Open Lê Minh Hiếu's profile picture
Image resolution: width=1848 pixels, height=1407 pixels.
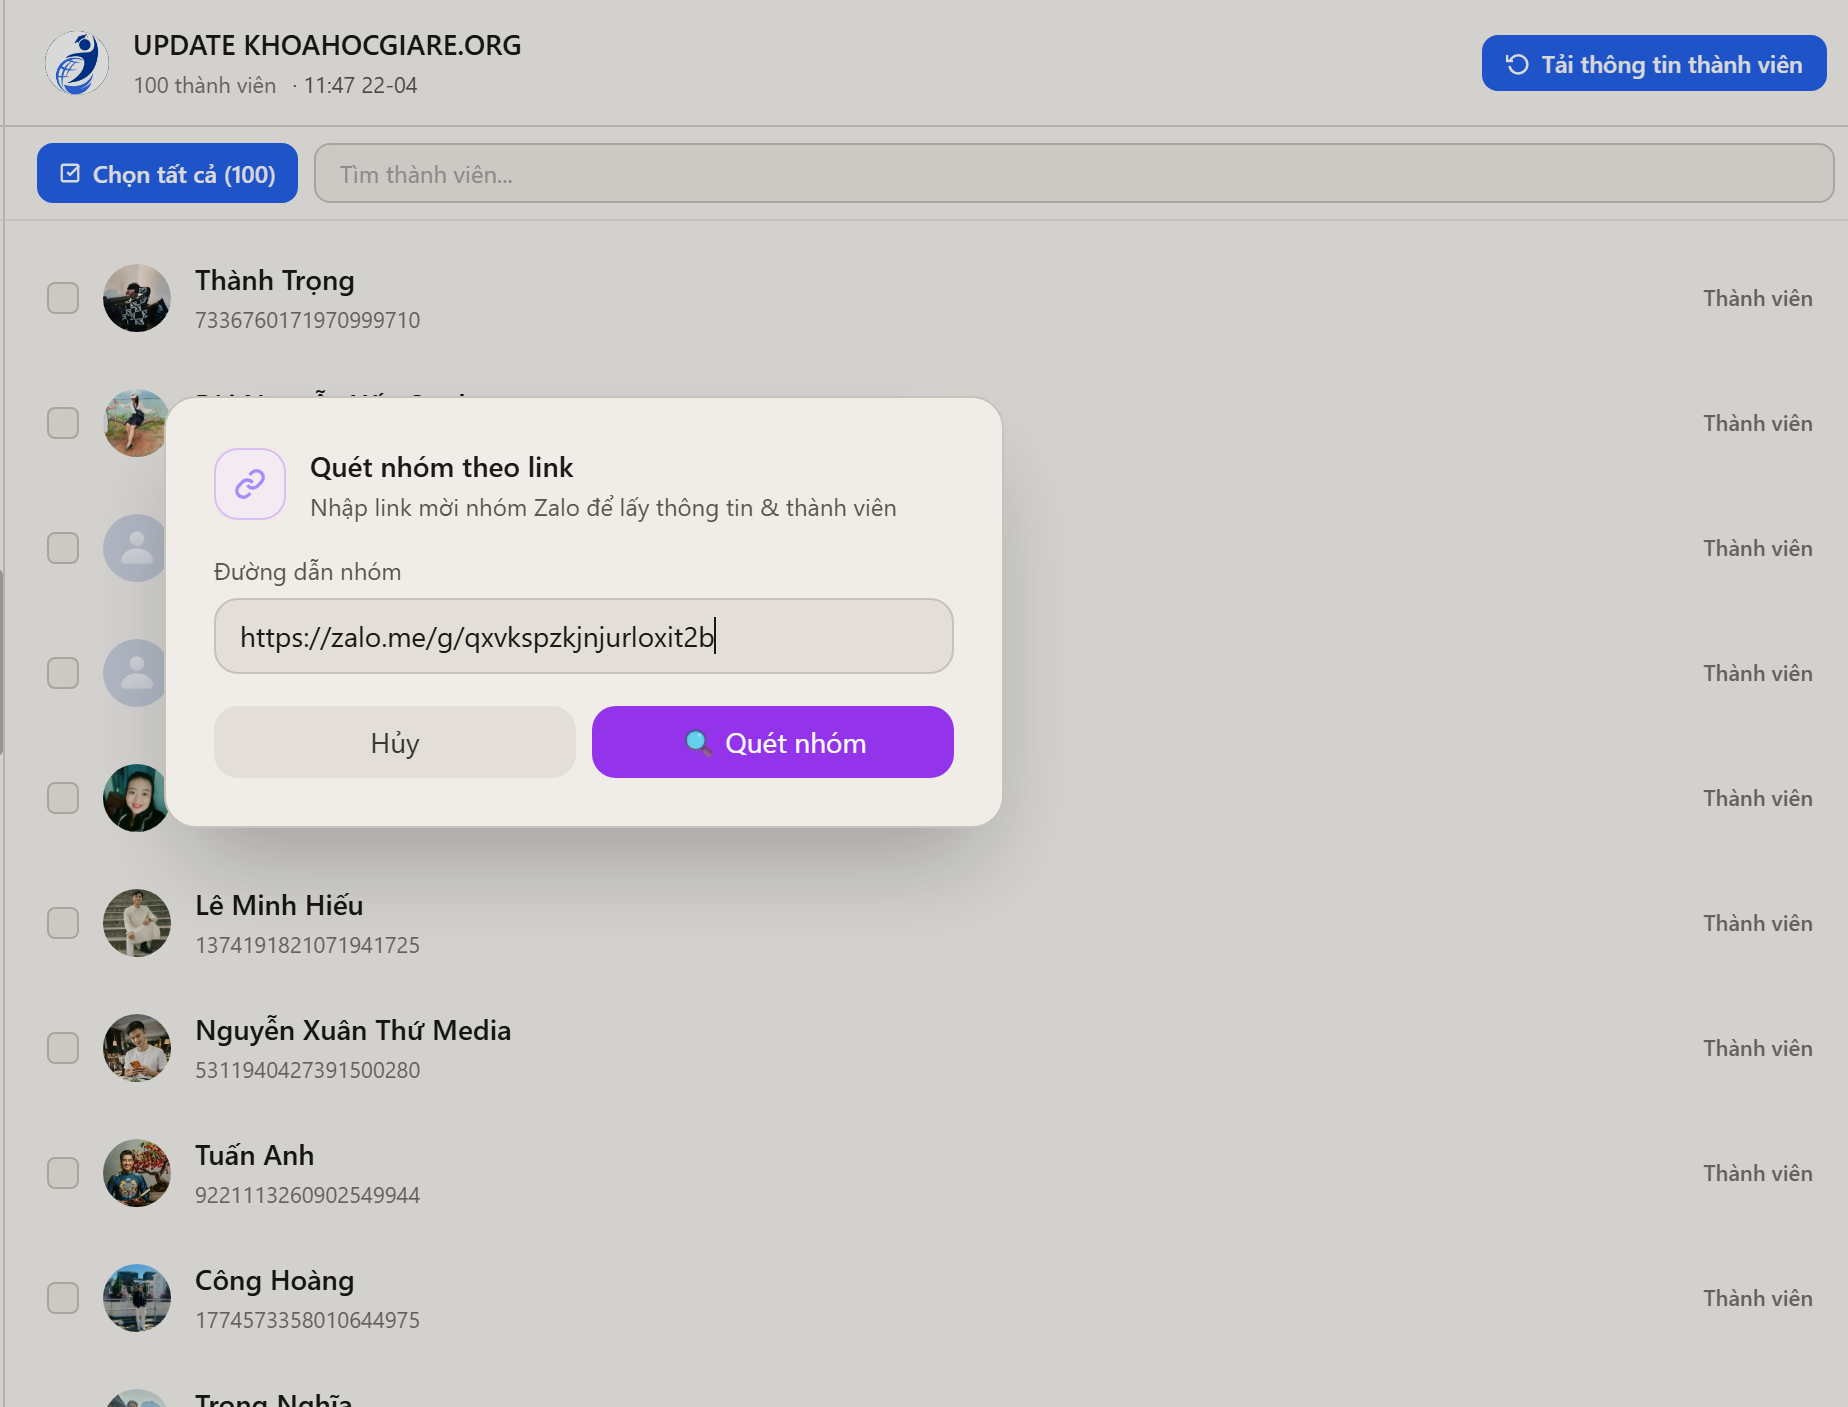point(137,923)
